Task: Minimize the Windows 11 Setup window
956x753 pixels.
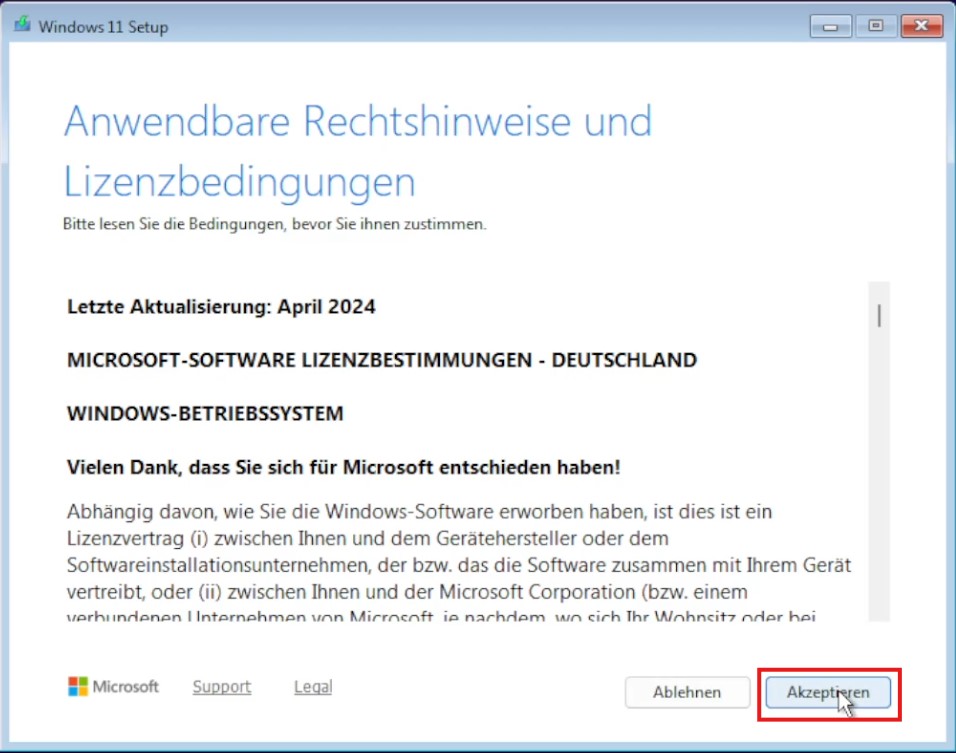Action: 830,26
